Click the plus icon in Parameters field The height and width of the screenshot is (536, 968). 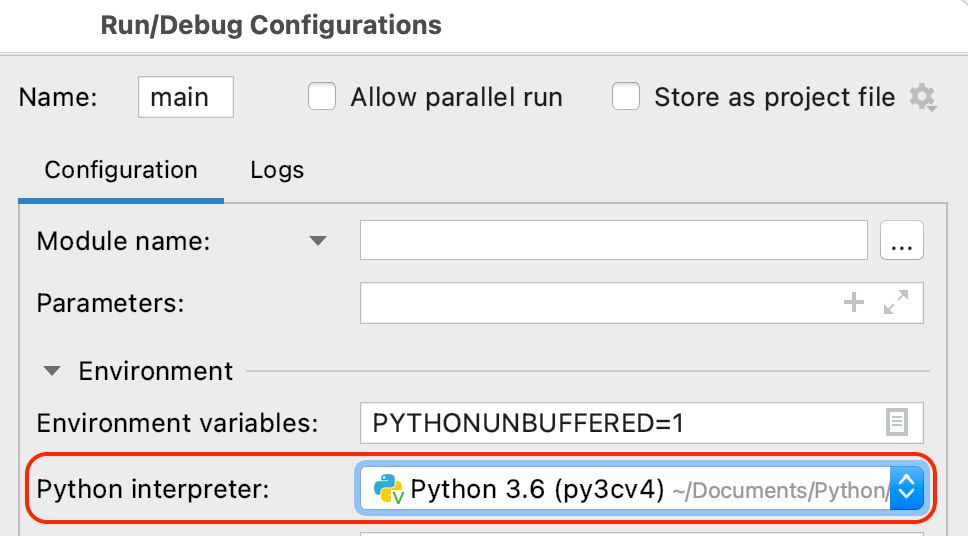point(854,303)
